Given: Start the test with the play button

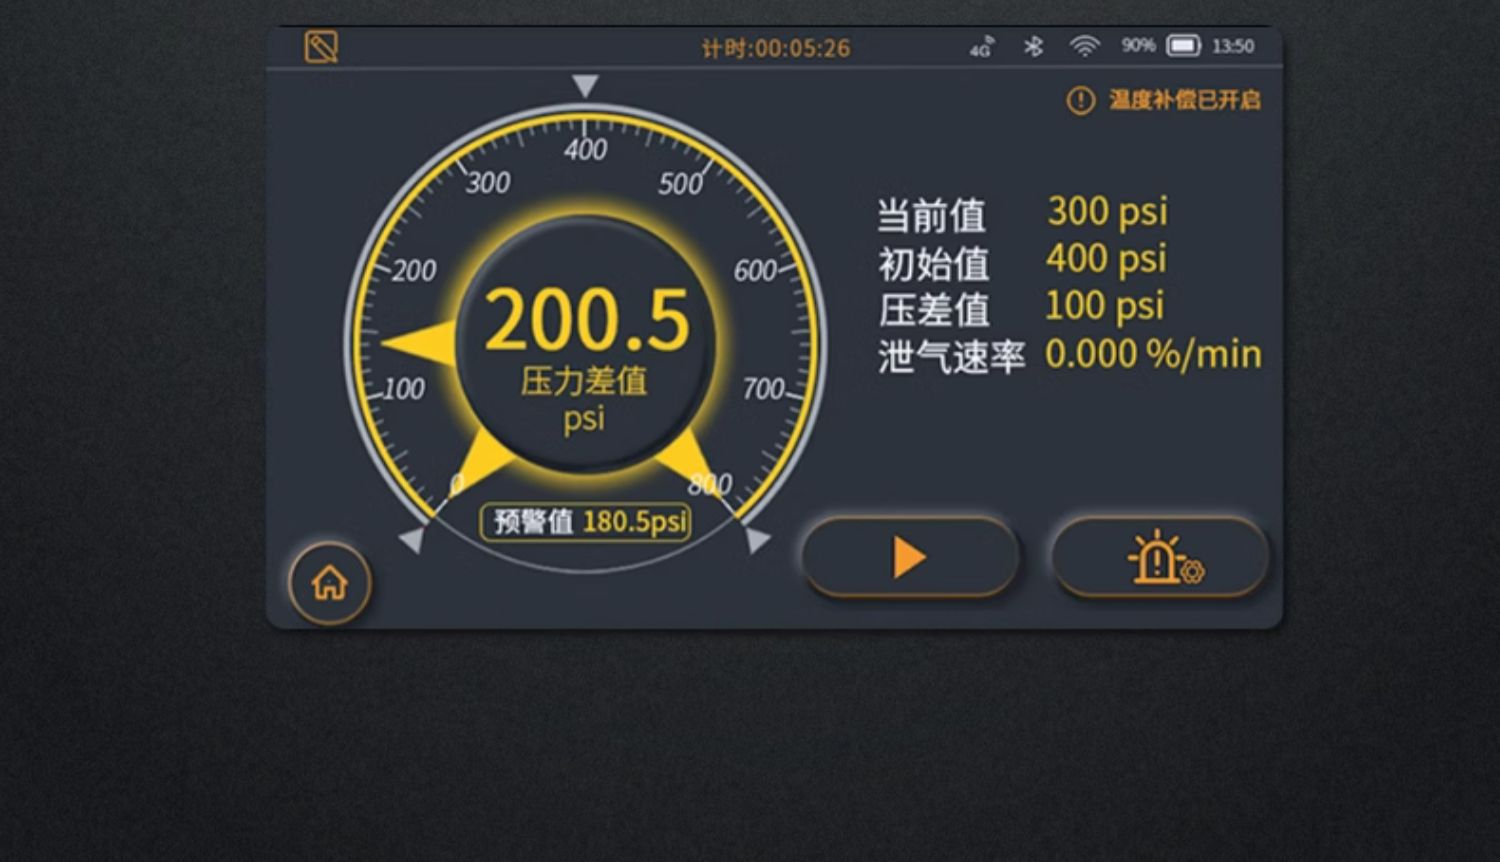Looking at the screenshot, I should 909,557.
